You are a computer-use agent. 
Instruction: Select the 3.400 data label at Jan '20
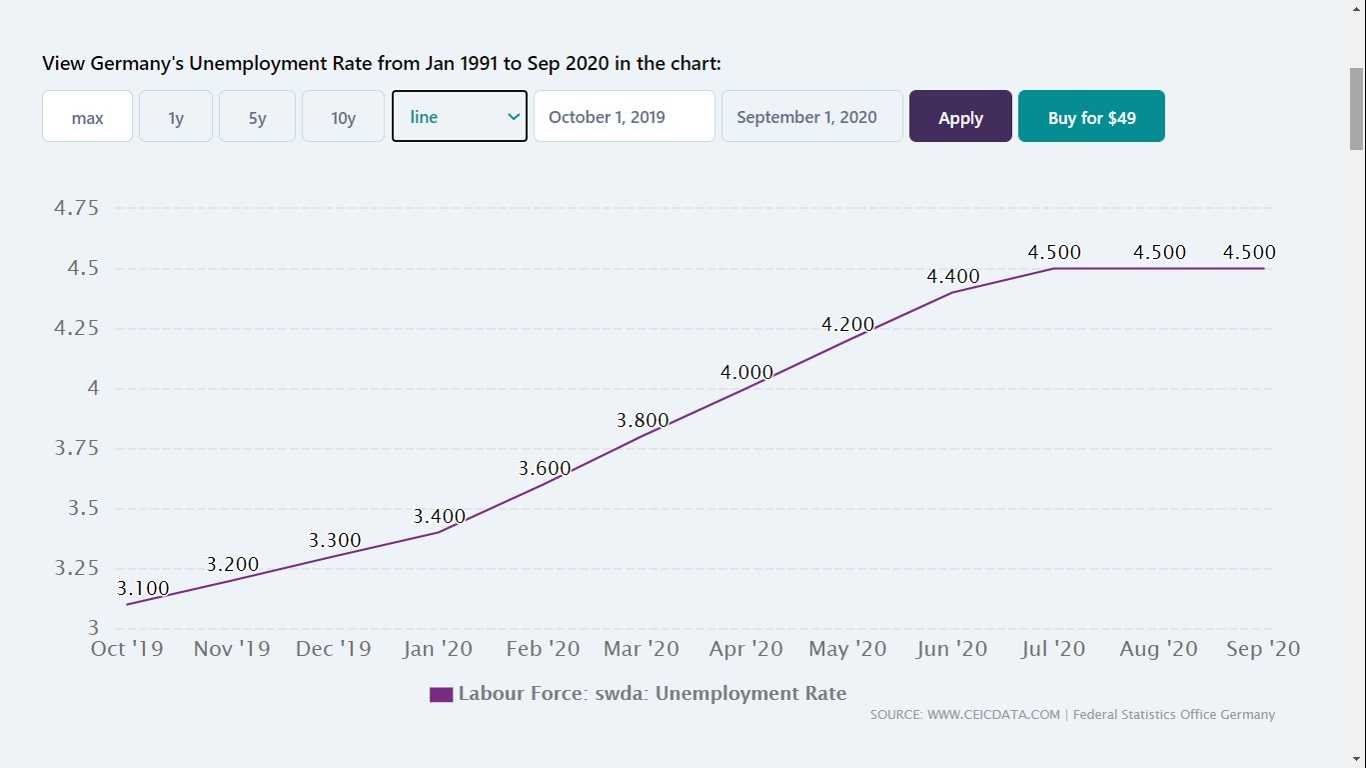(439, 516)
